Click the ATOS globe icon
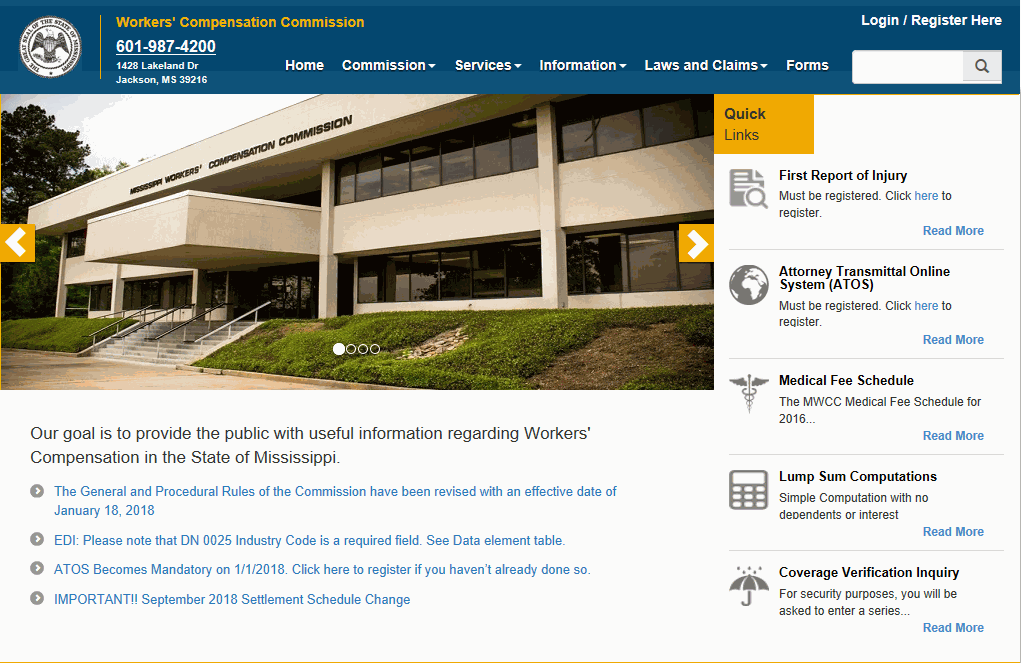 coord(749,285)
